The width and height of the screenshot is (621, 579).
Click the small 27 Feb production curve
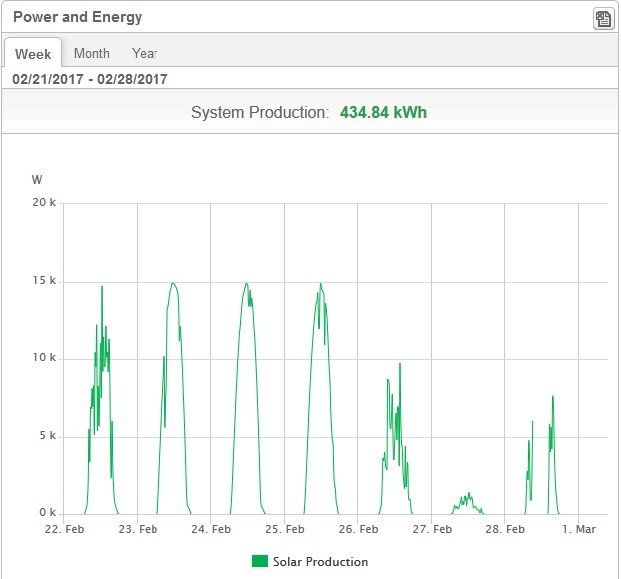[468, 502]
